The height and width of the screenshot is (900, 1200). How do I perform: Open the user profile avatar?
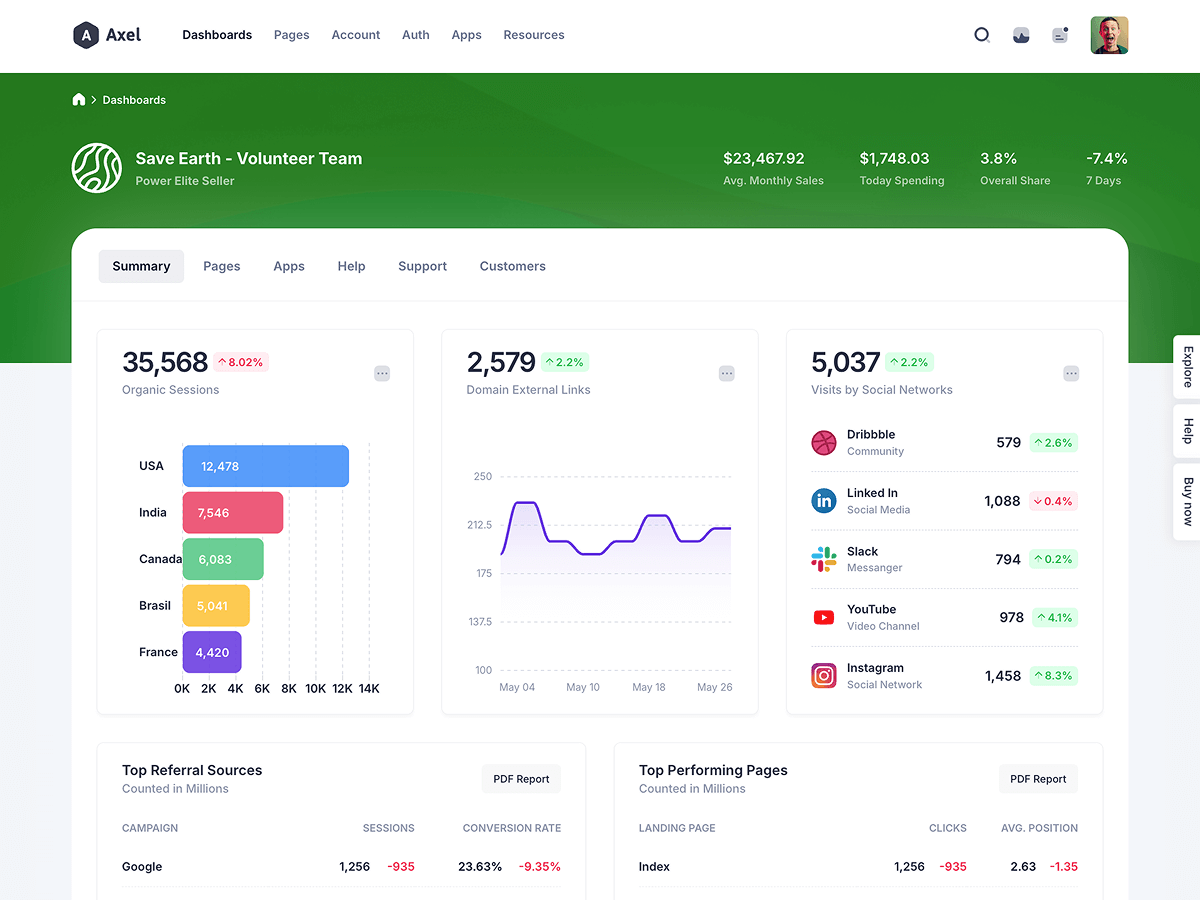point(1109,35)
